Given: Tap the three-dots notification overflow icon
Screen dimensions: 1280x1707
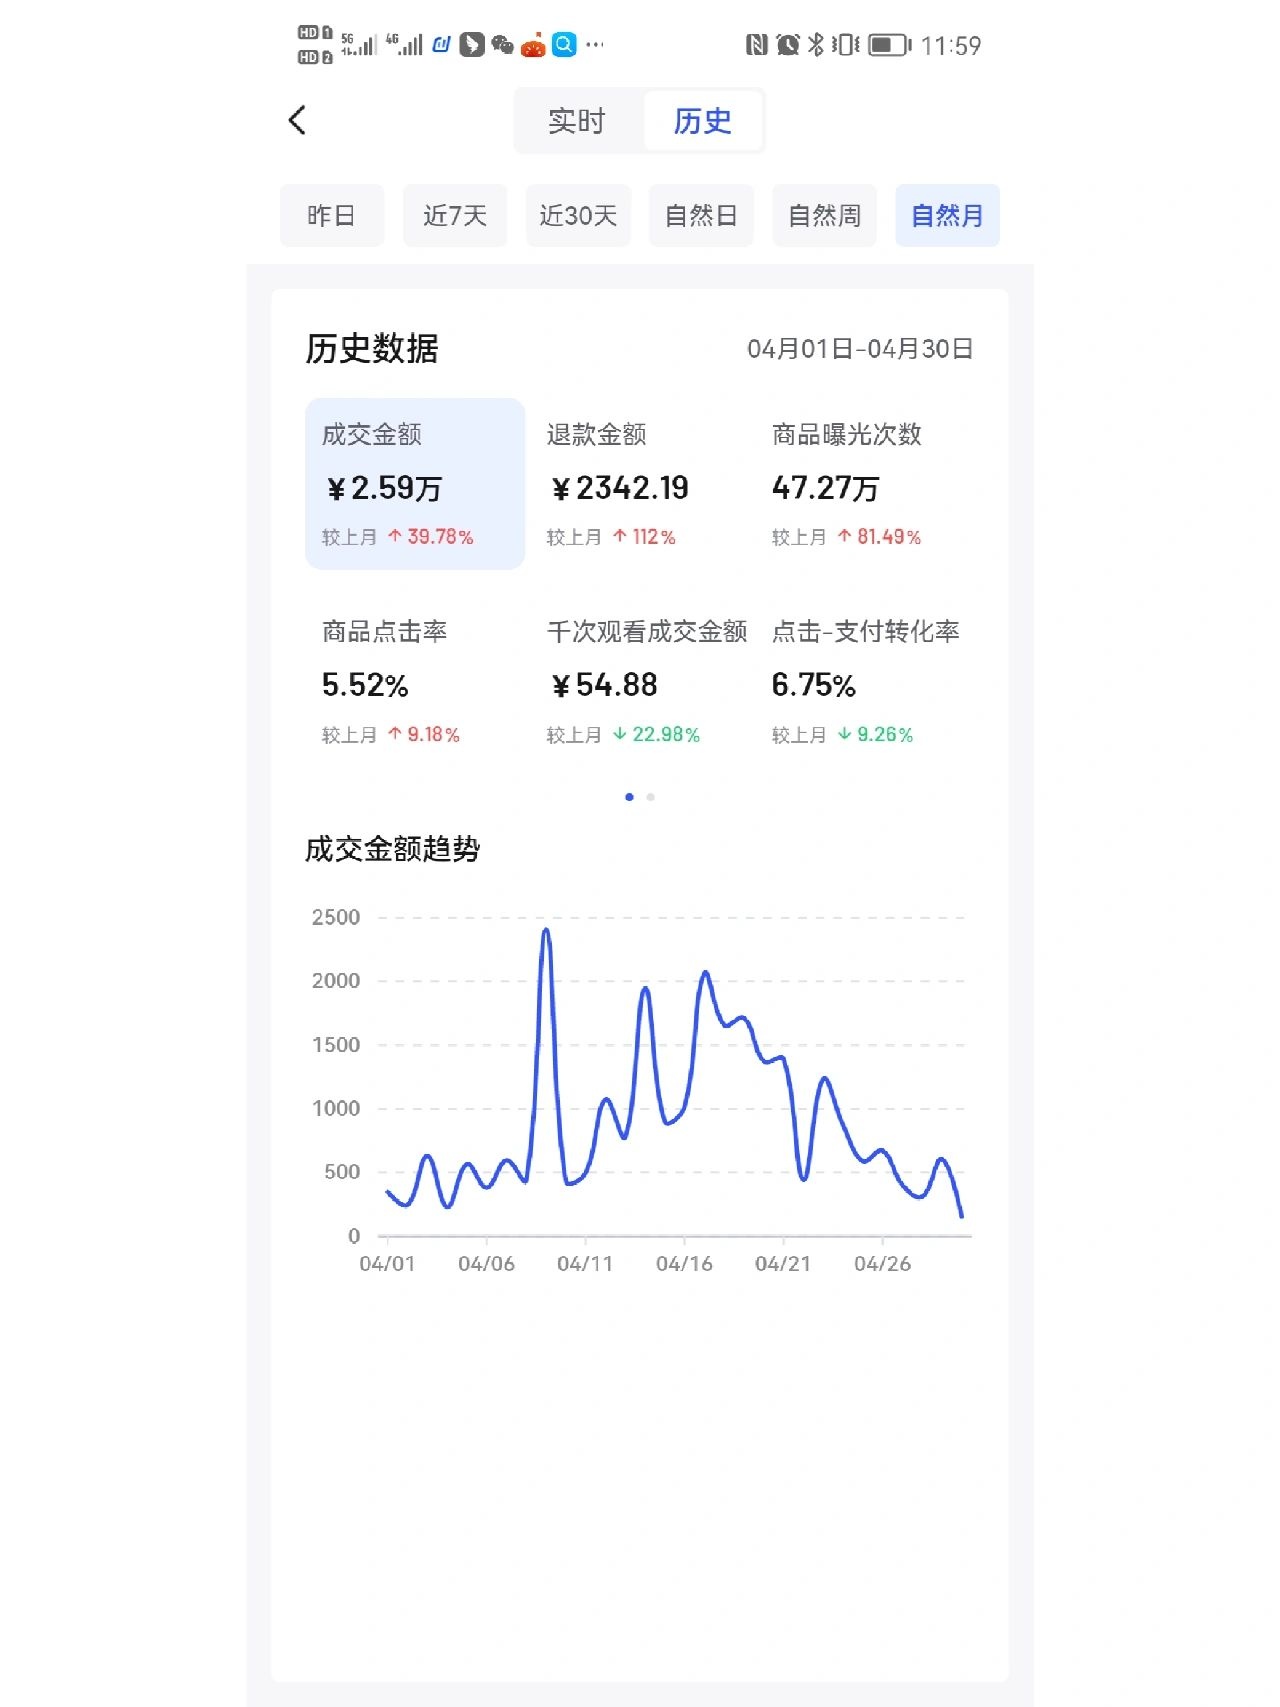Looking at the screenshot, I should (x=595, y=44).
